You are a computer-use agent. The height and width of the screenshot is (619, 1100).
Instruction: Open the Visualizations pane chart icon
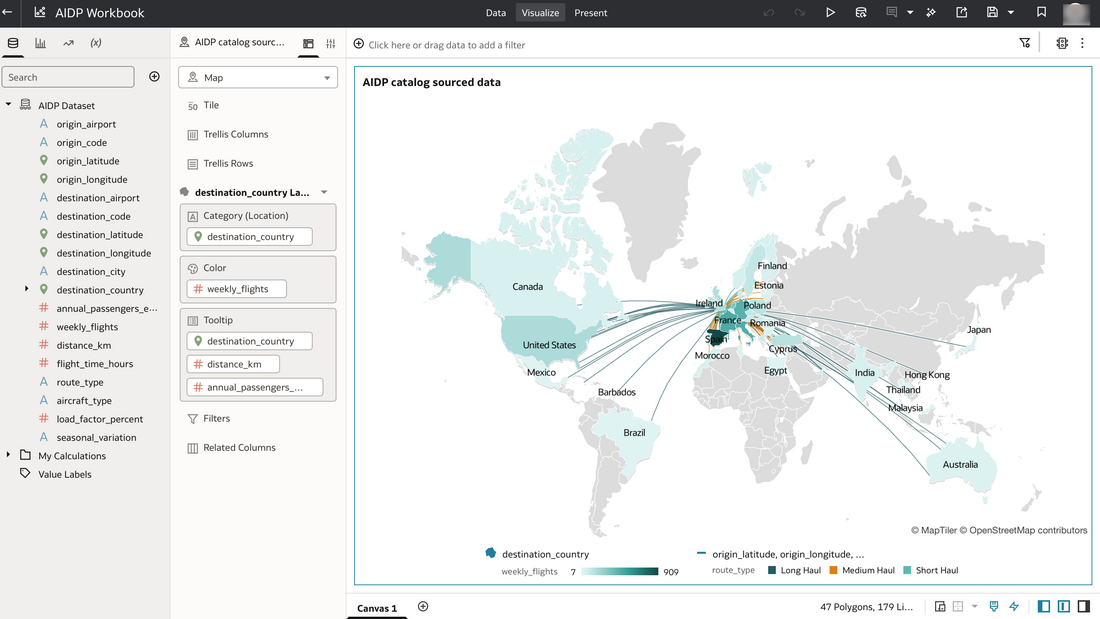point(41,43)
